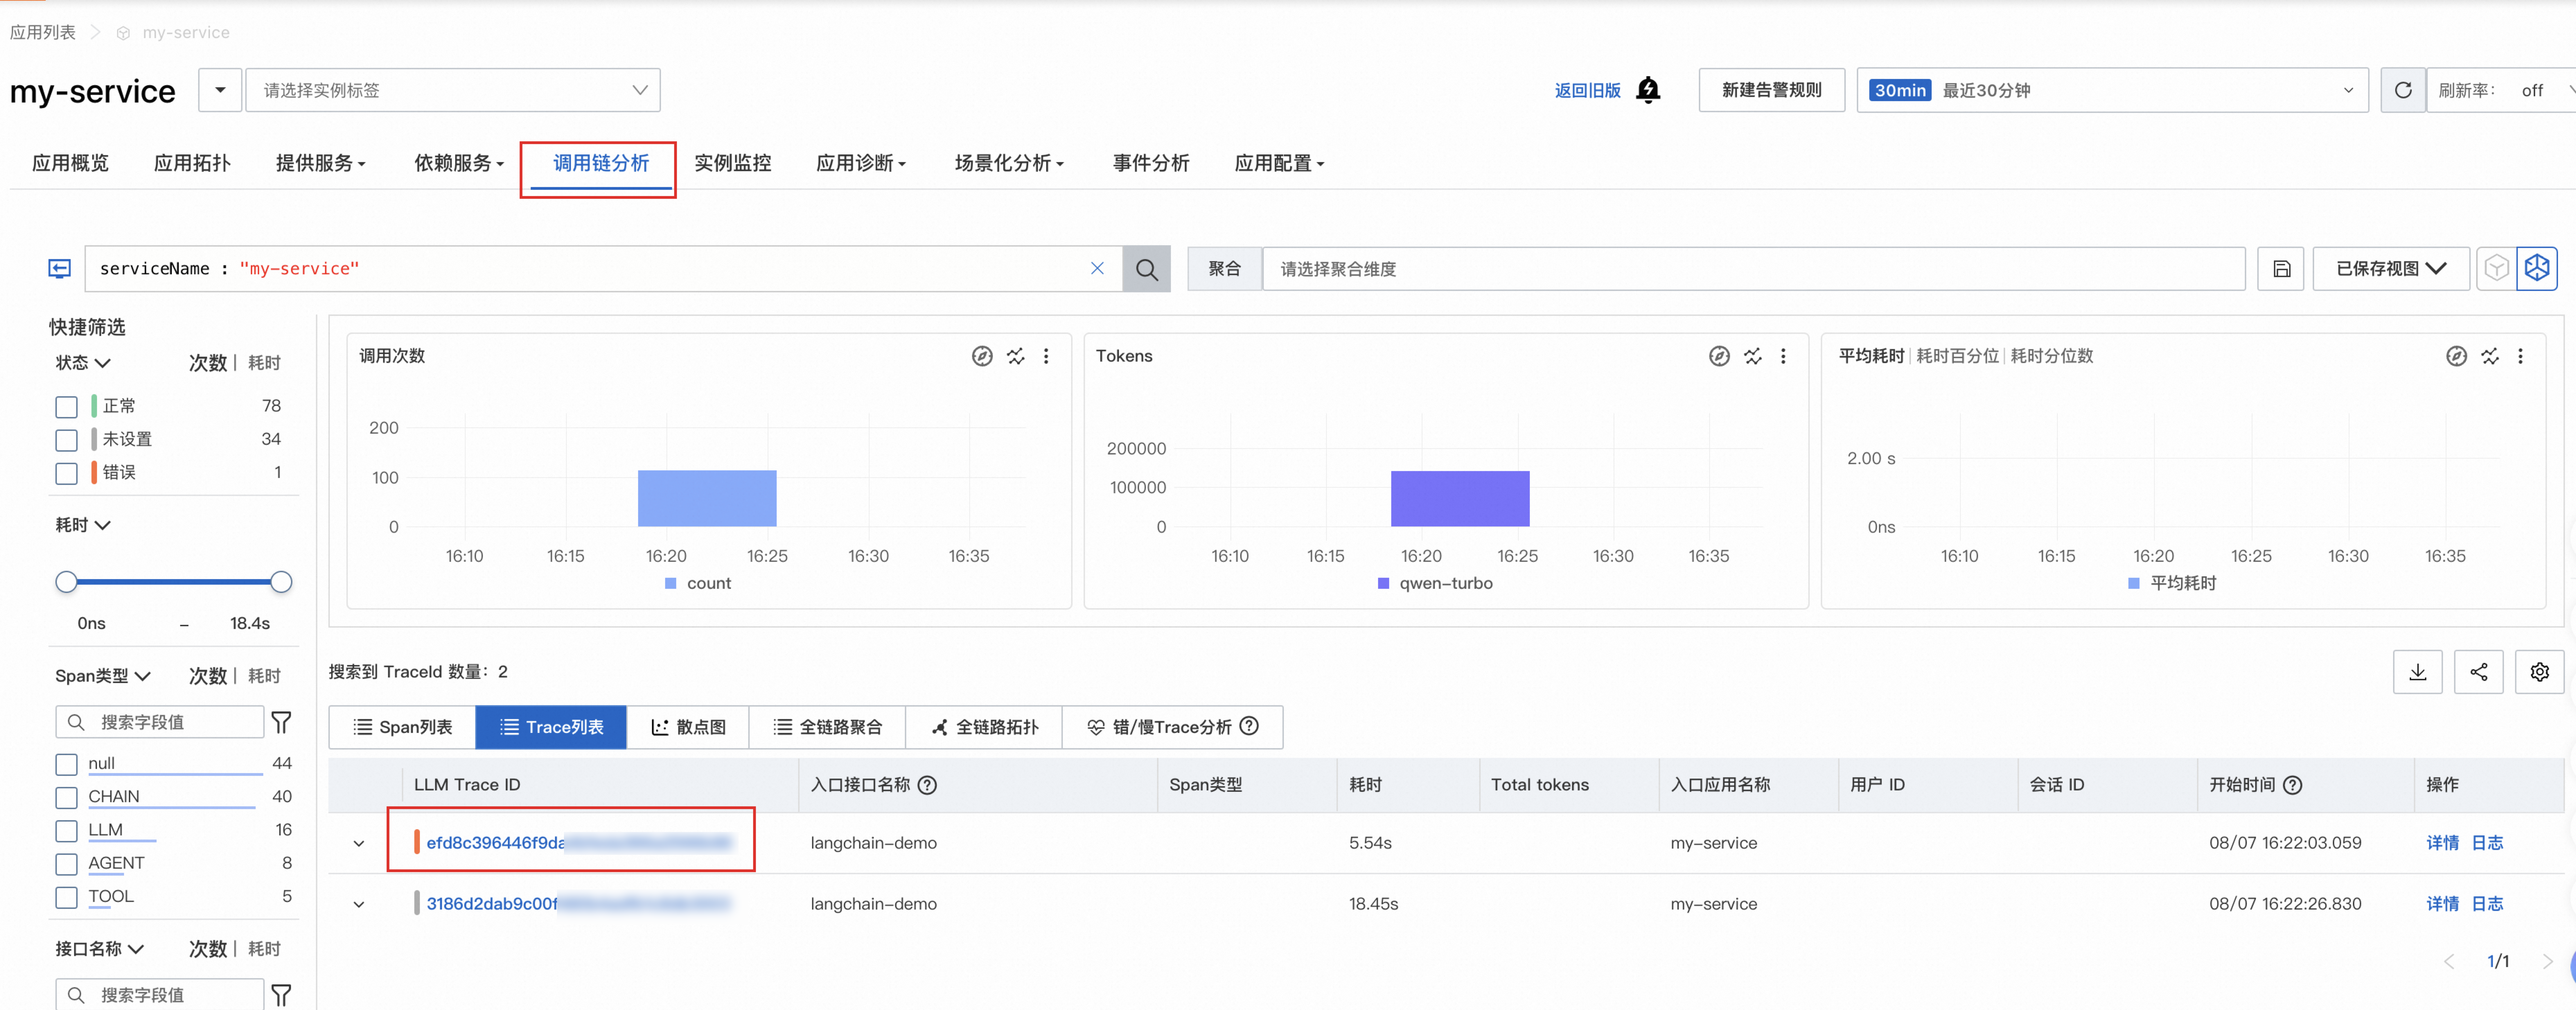The height and width of the screenshot is (1010, 2576).
Task: Click the right duration slider handle
Action: 281,582
